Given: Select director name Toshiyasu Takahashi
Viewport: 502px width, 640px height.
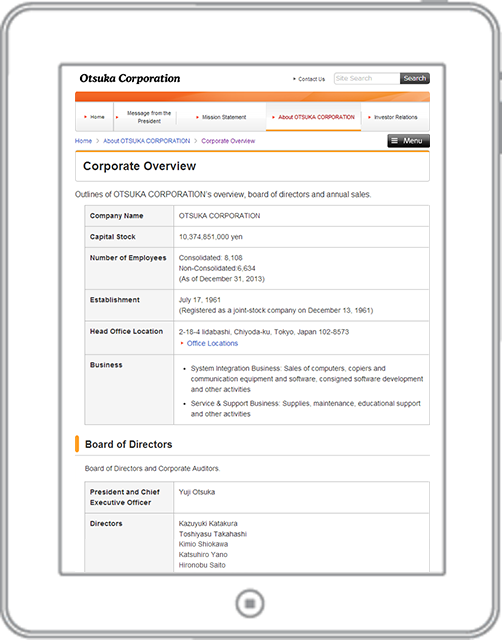Looking at the screenshot, I should (213, 534).
